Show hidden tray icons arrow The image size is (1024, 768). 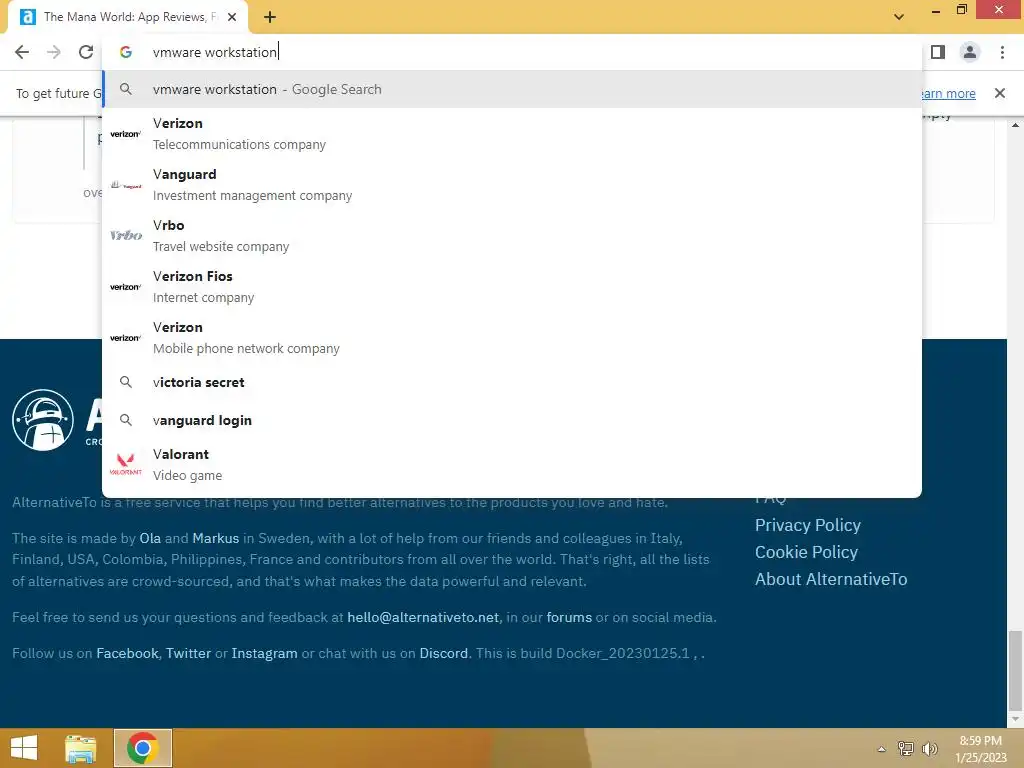coord(882,749)
